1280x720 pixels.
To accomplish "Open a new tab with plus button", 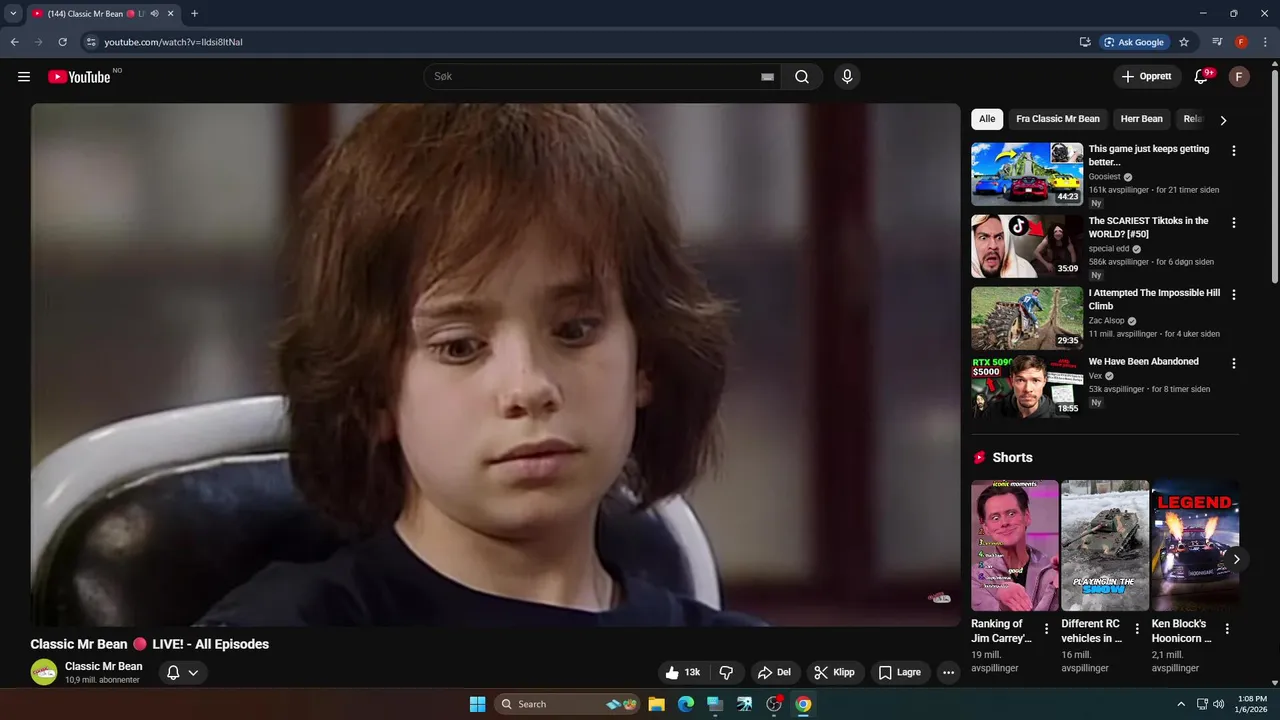I will 194,14.
